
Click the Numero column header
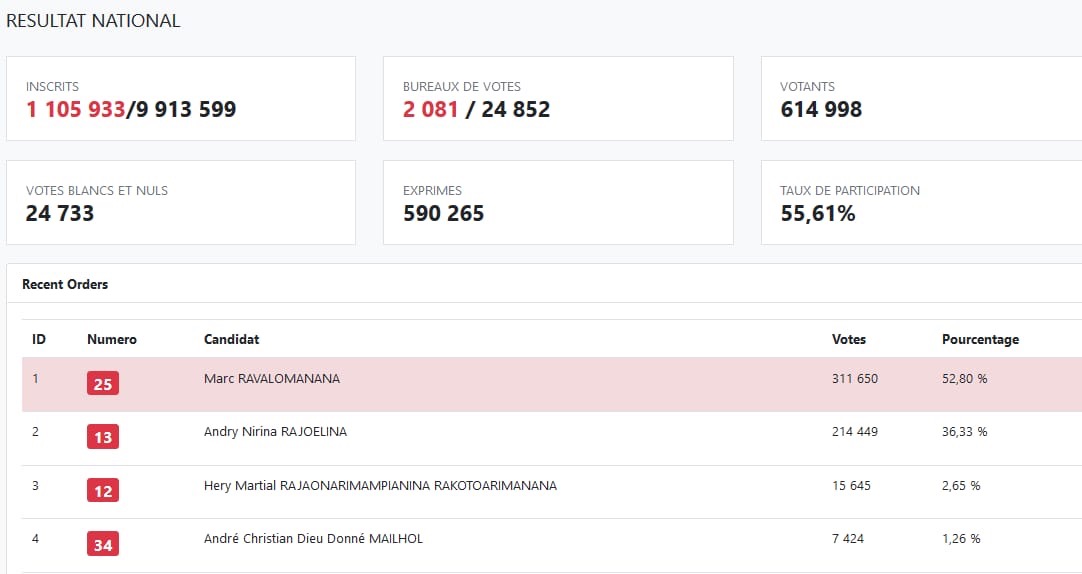[112, 339]
